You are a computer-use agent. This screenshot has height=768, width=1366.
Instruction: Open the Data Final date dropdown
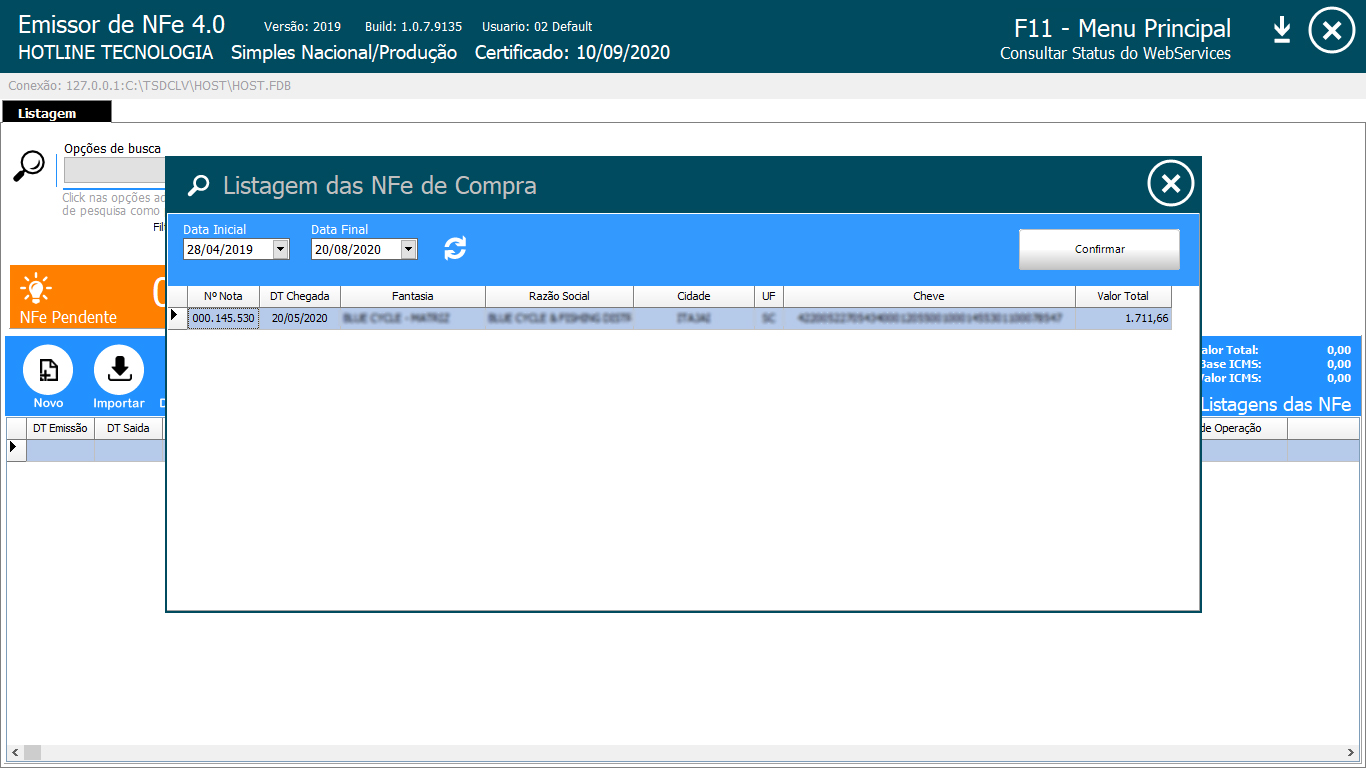[x=408, y=250]
